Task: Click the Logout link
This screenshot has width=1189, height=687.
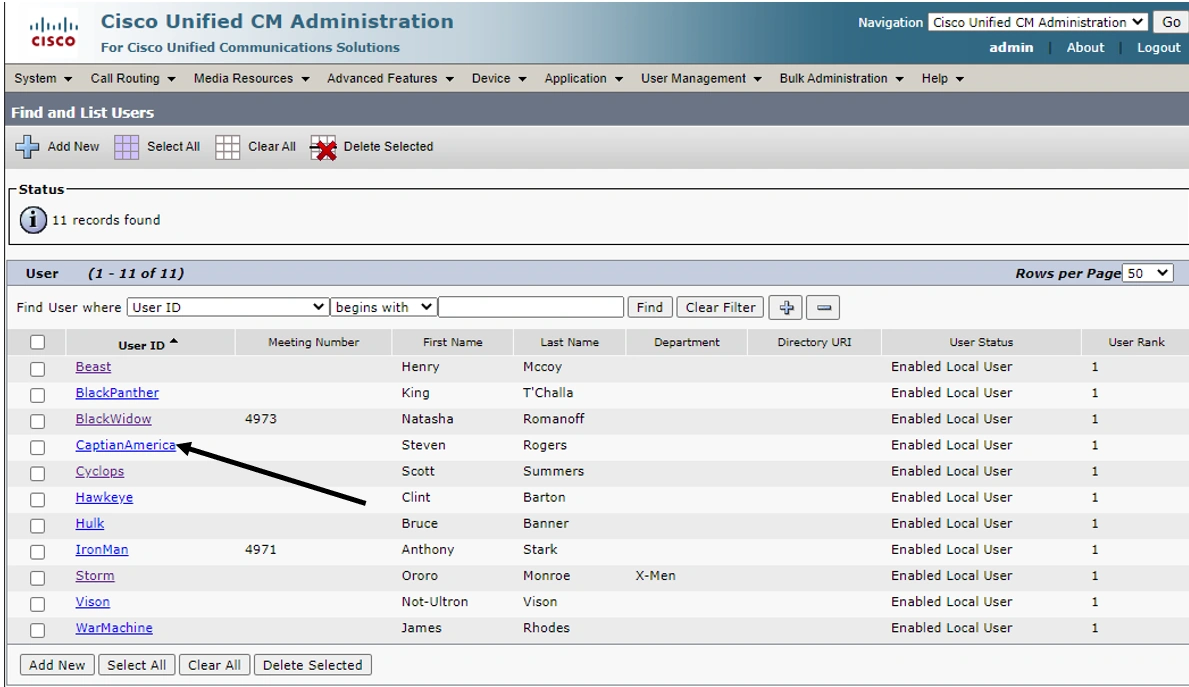Action: [1158, 47]
